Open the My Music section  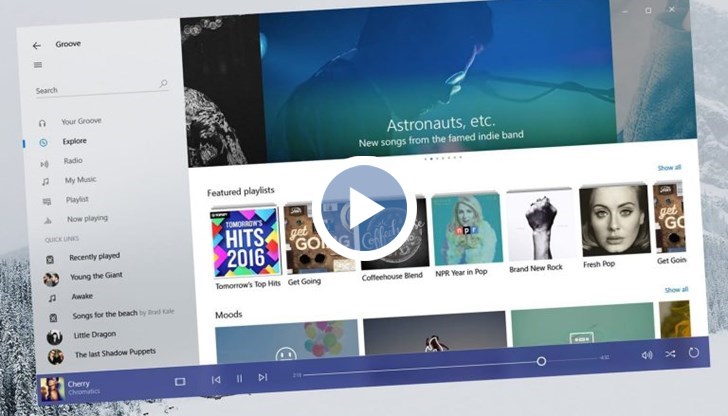80,180
